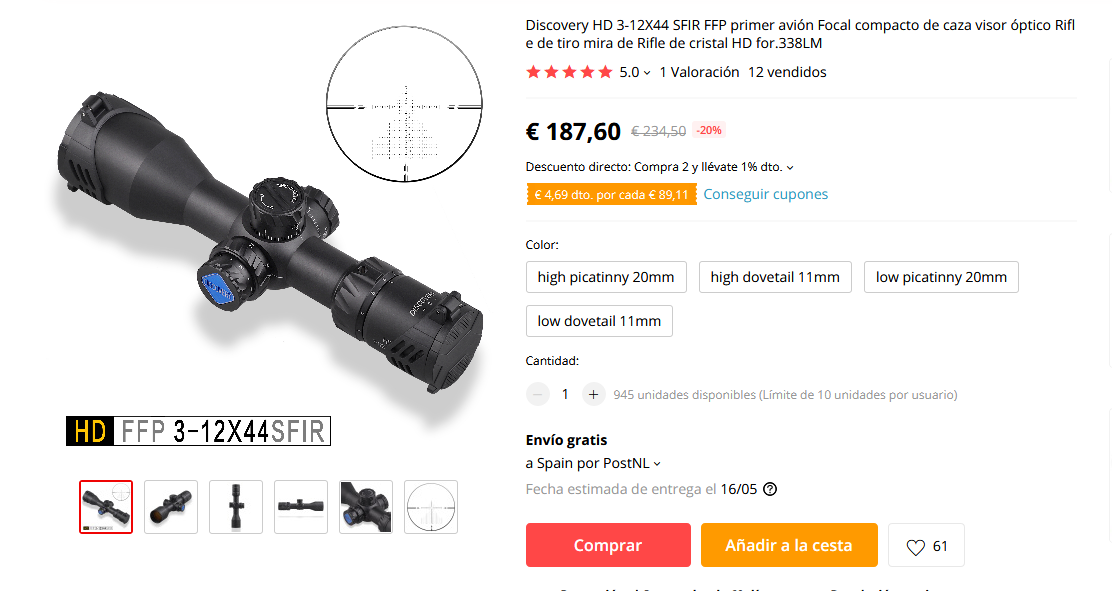Screen dimensions: 1112x591
Task: Choose the high dovetail 11mm option
Action: click(x=775, y=277)
